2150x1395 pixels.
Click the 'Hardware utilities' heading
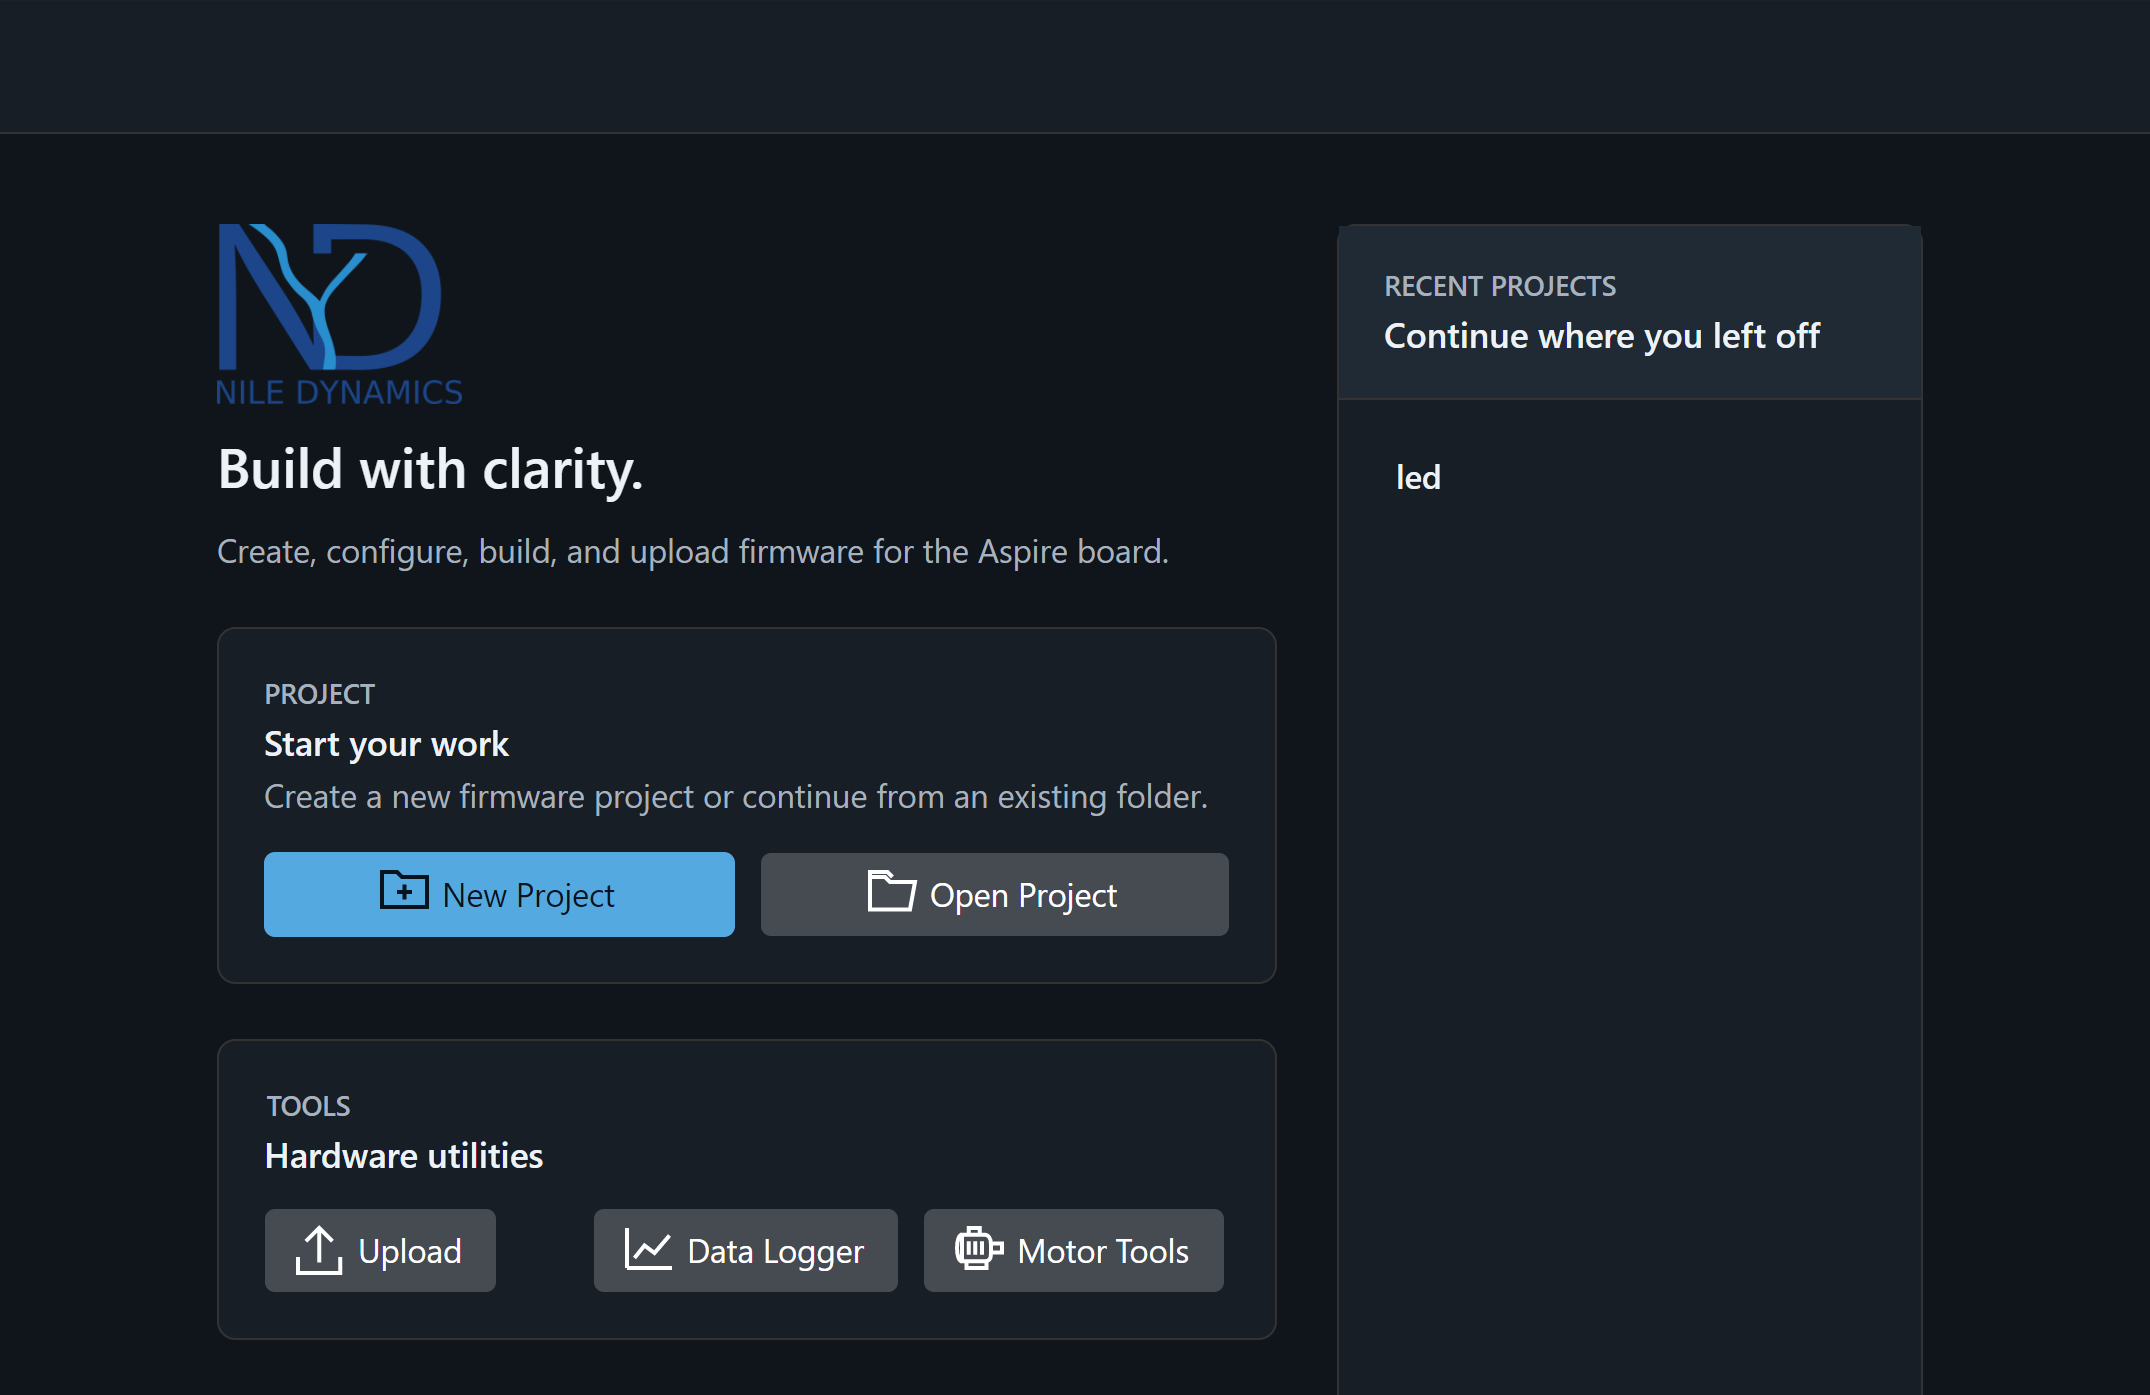pyautogui.click(x=404, y=1156)
